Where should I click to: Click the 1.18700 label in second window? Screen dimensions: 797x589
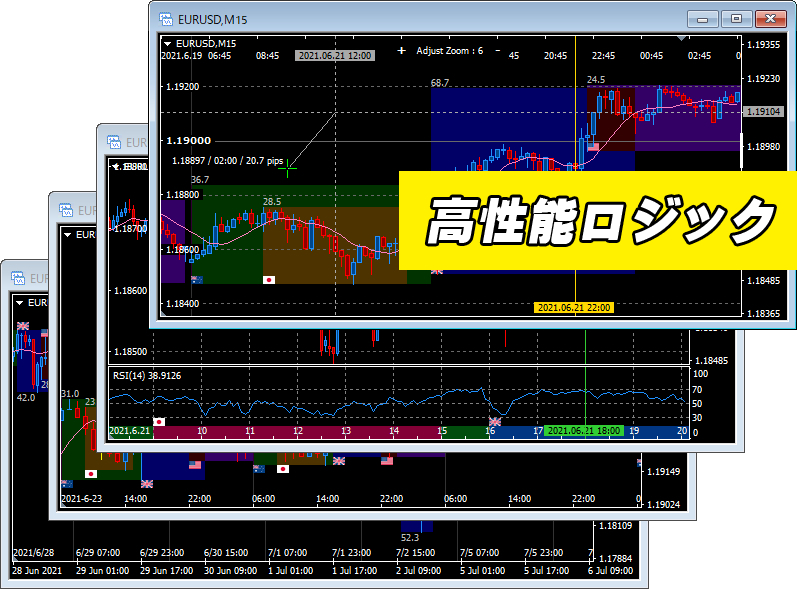[x=131, y=229]
